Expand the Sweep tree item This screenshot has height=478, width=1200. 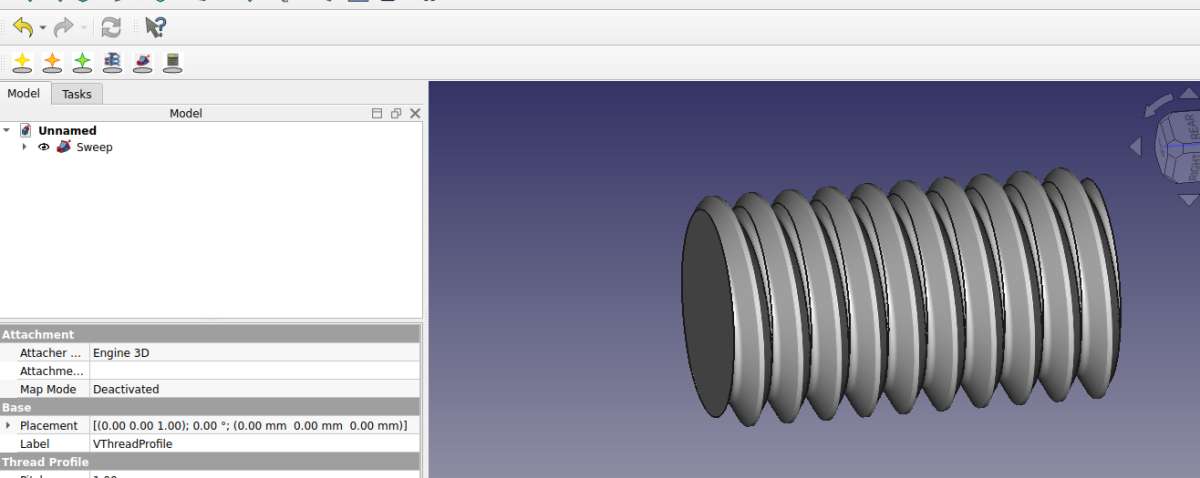point(24,147)
